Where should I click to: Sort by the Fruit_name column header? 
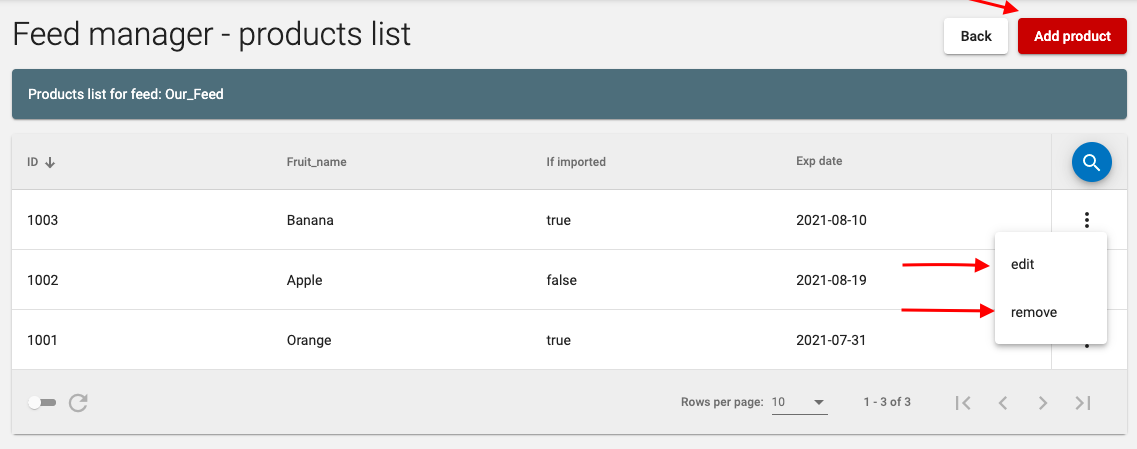tap(316, 162)
